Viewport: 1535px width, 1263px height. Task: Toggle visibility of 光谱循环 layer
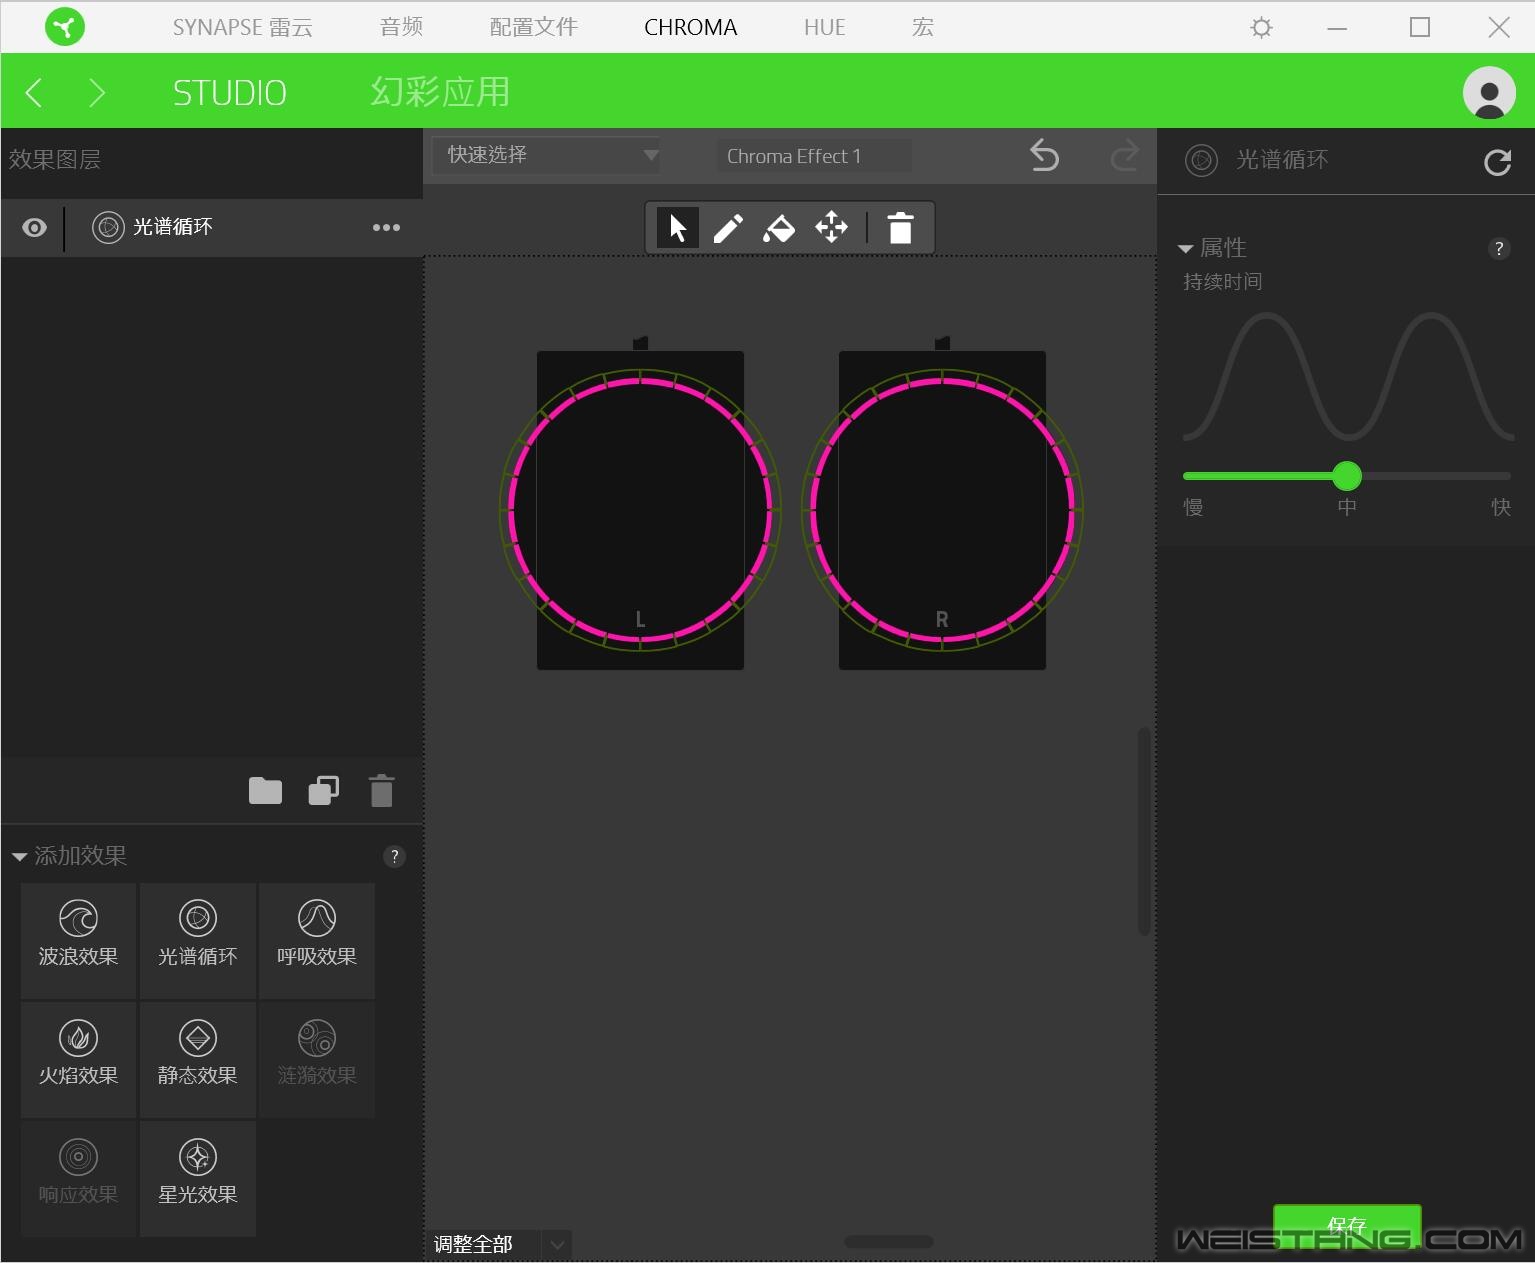point(34,228)
